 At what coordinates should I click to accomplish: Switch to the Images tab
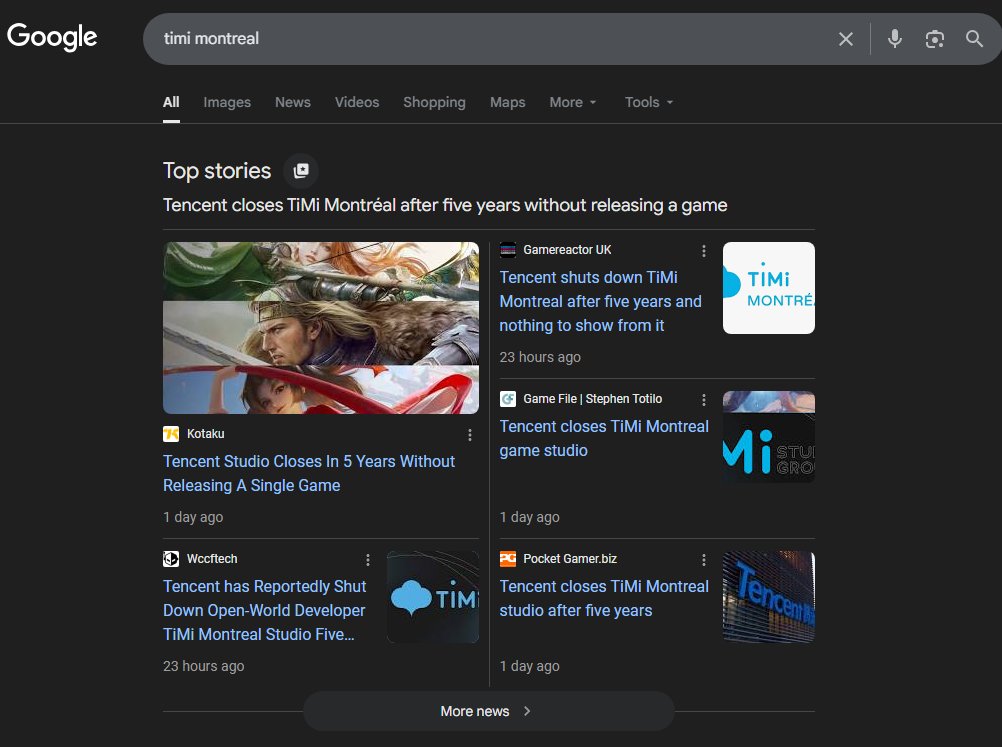click(x=227, y=102)
